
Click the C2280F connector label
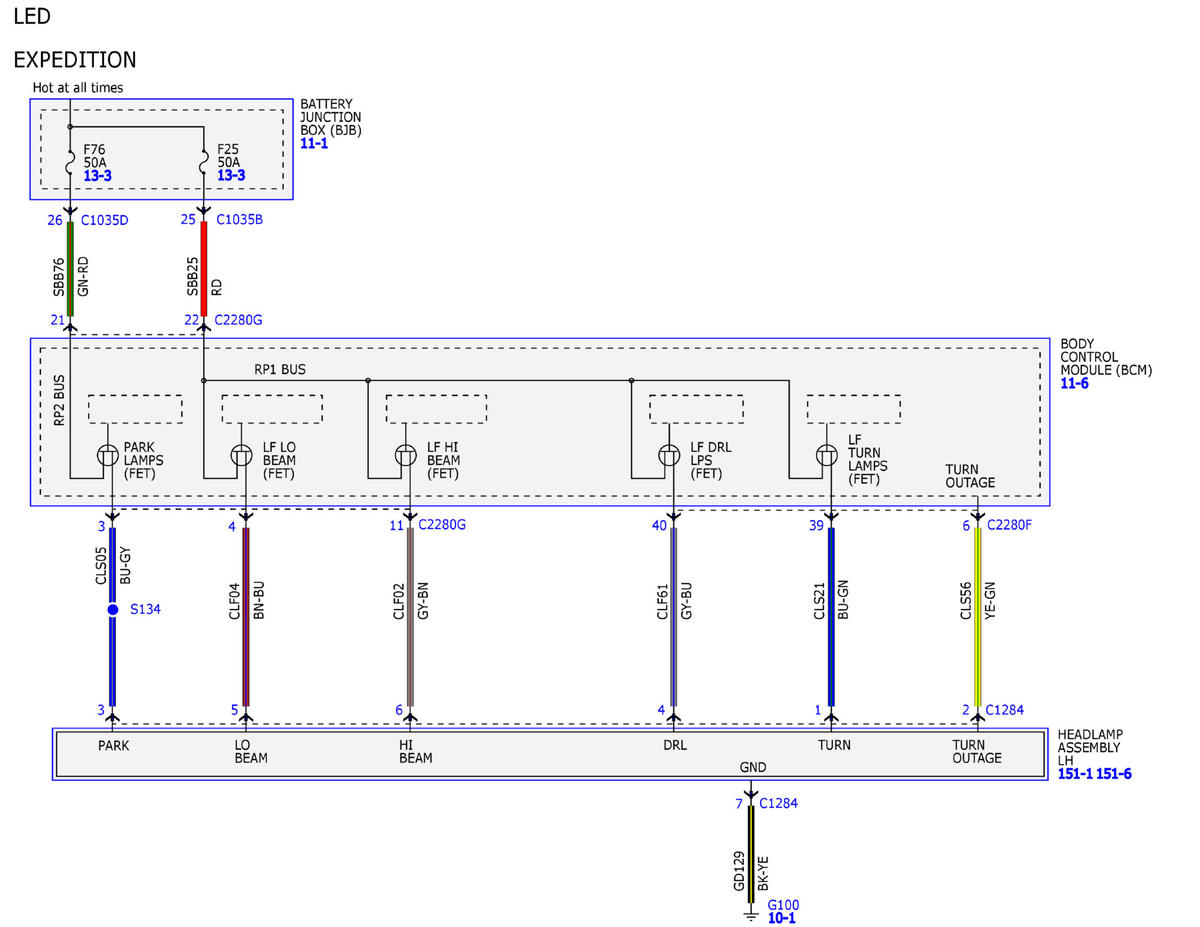coord(1009,524)
